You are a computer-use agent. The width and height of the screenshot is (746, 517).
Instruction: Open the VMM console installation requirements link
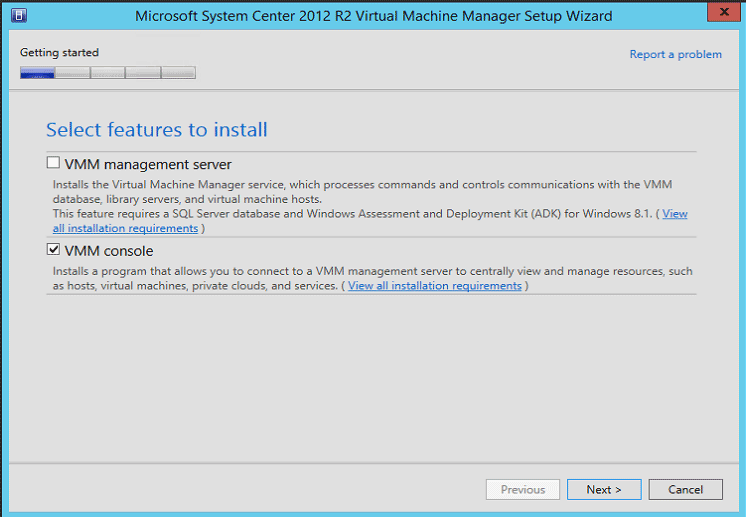click(x=434, y=286)
